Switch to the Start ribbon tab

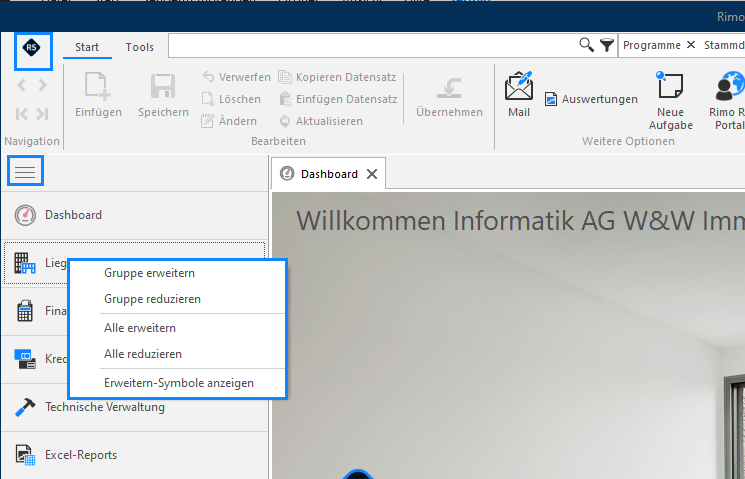[x=87, y=47]
